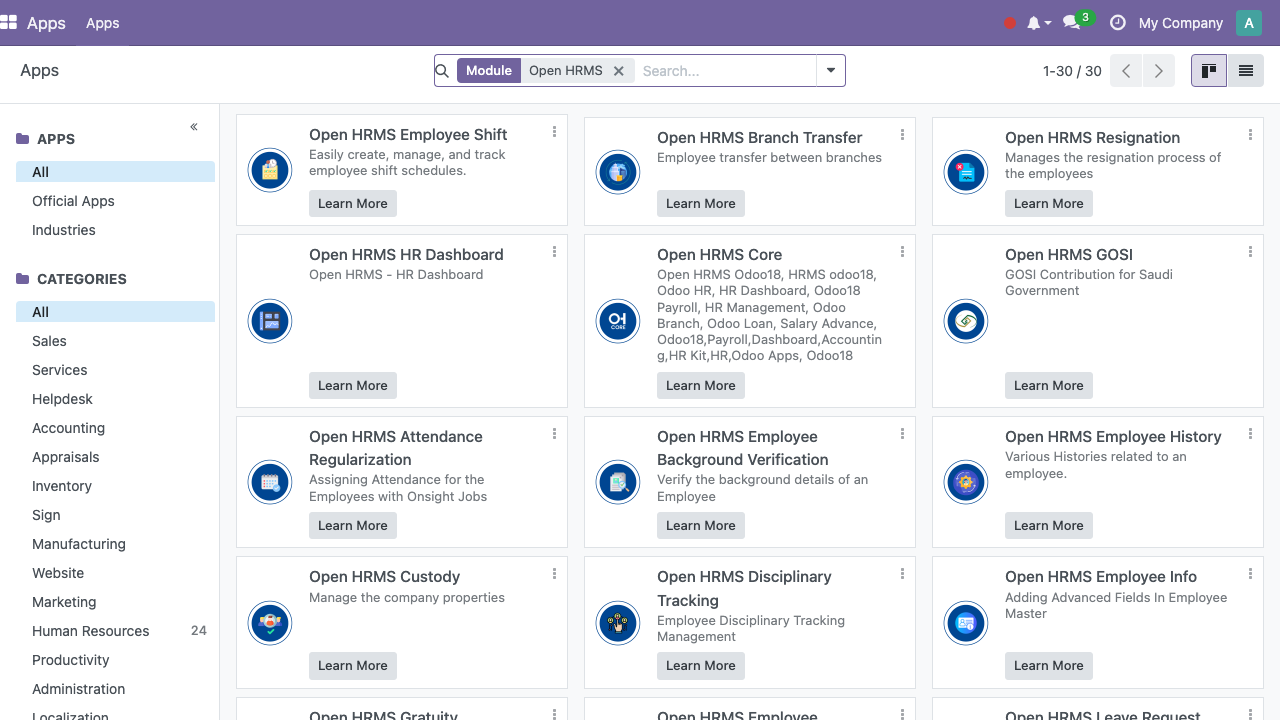This screenshot has width=1280, height=720.
Task: Open the notifications bell icon
Action: (1034, 23)
